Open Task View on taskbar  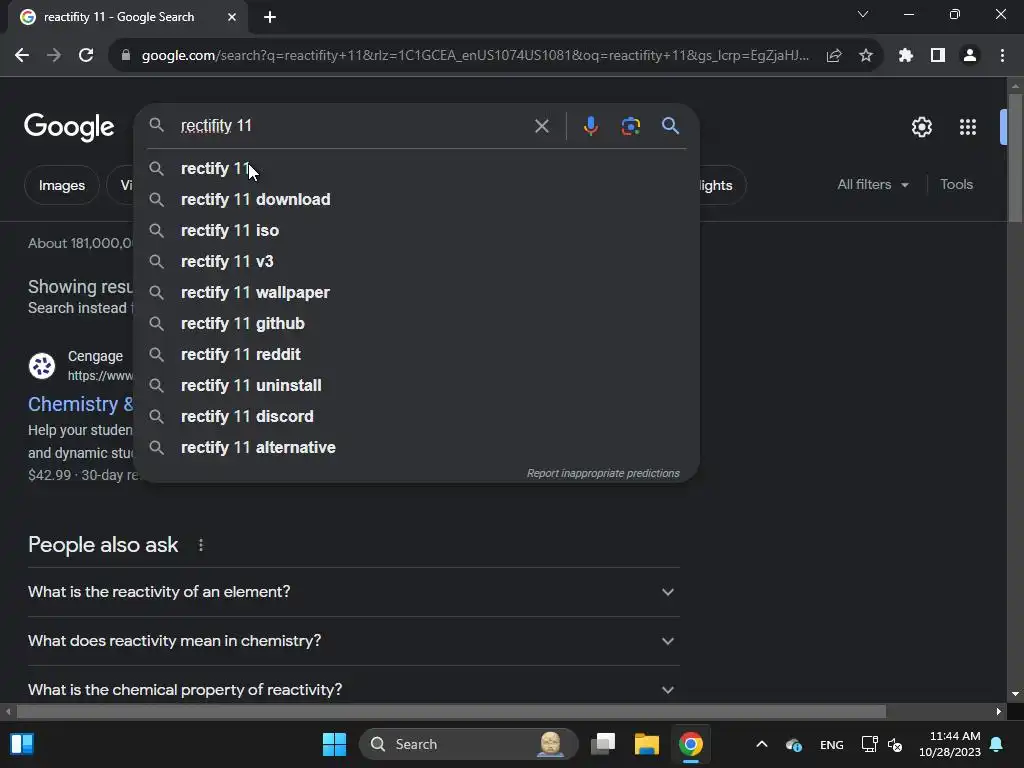point(603,744)
